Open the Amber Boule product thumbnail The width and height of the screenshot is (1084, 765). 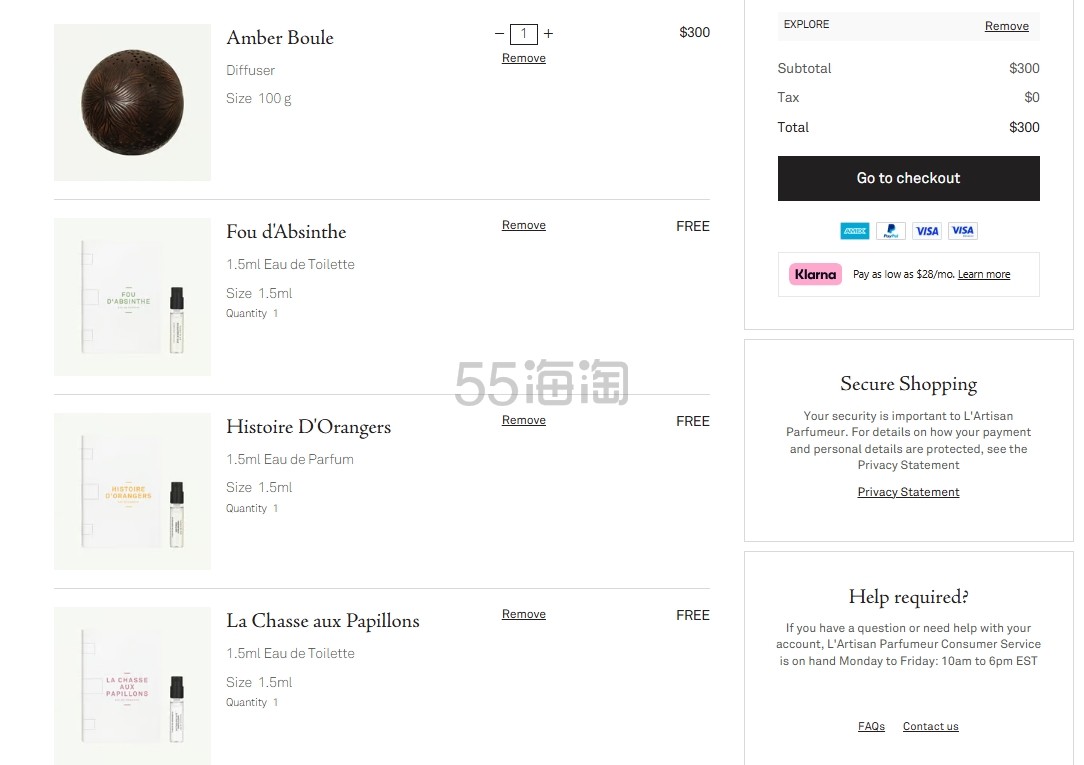pos(132,102)
